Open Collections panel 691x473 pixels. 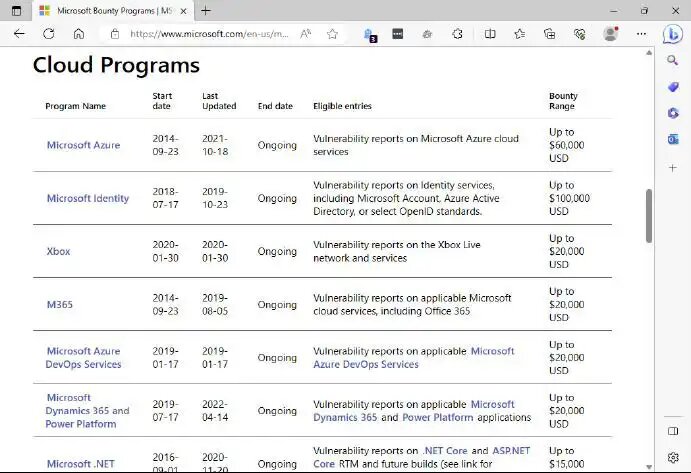click(x=549, y=34)
